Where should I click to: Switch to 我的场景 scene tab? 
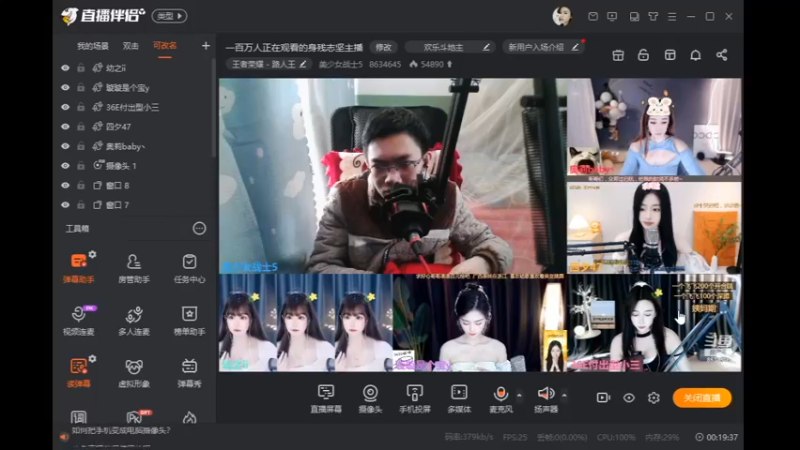click(92, 46)
